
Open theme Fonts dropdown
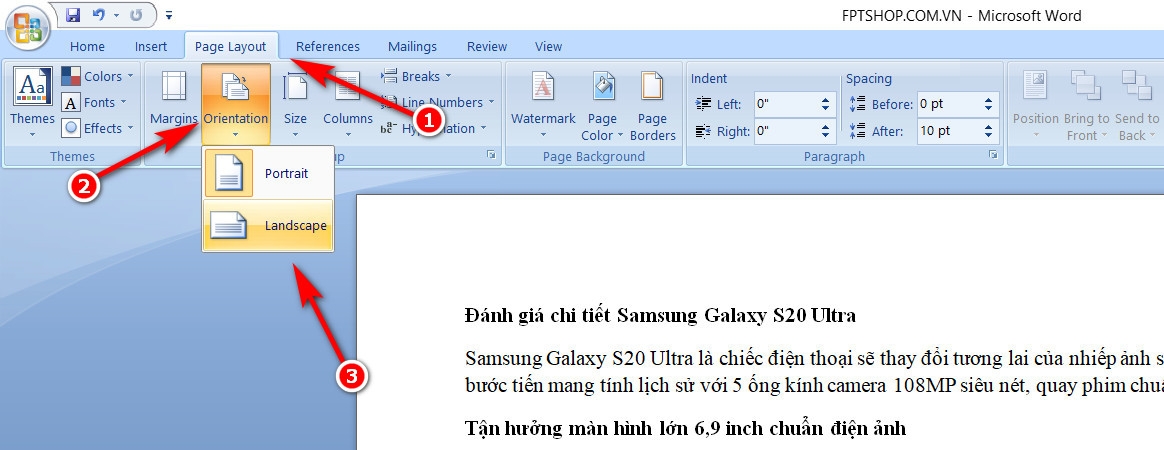pyautogui.click(x=94, y=102)
